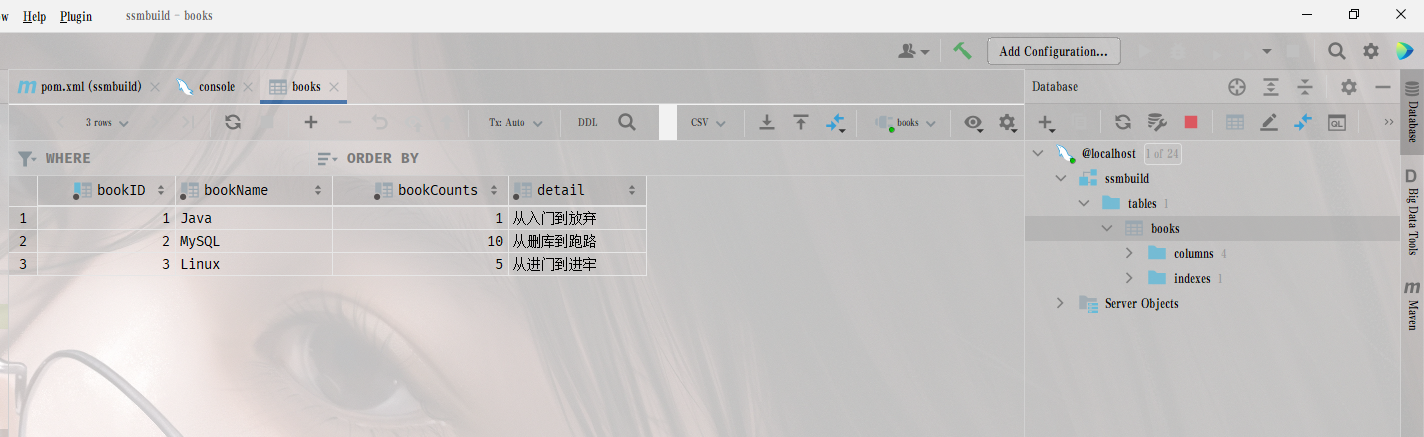Click the build hammer icon
Screen dimensions: 1424x437
962,51
